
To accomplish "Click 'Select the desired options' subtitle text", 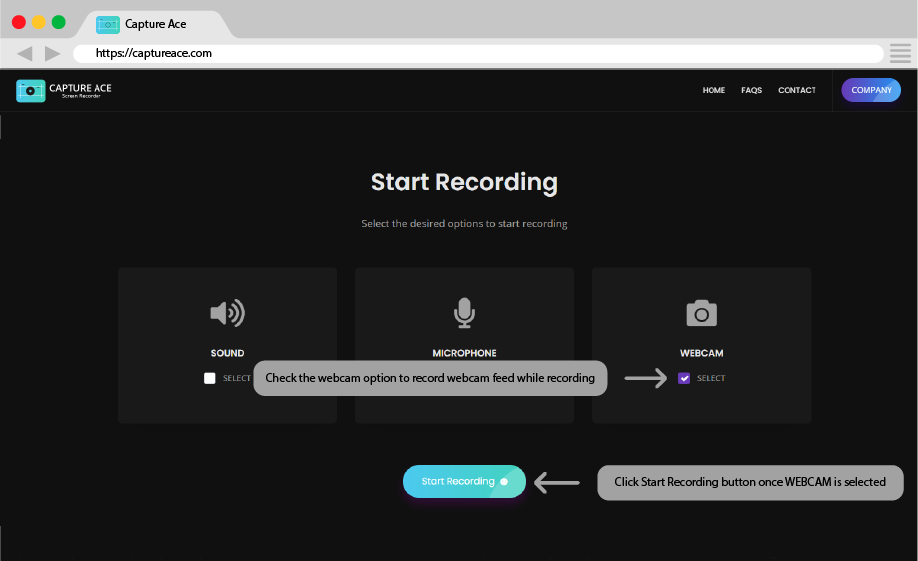I will pos(464,224).
